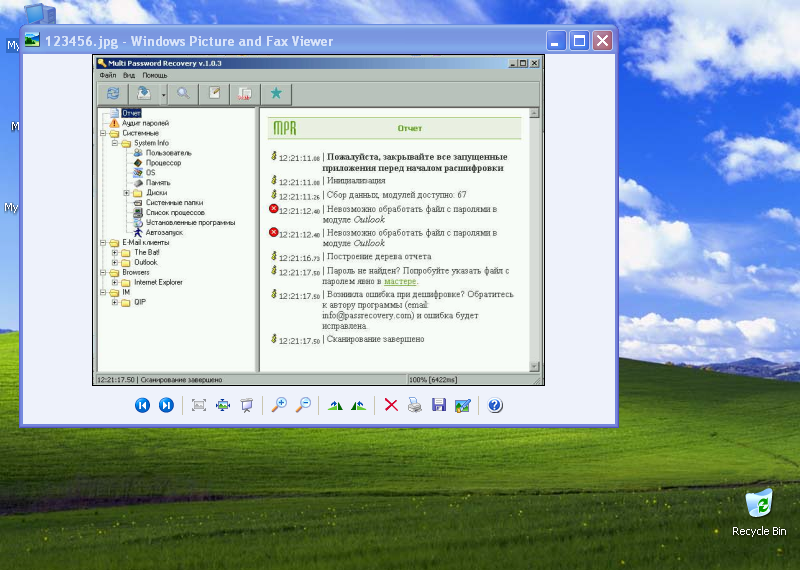Open the Файл menu
The image size is (800, 570).
[108, 75]
